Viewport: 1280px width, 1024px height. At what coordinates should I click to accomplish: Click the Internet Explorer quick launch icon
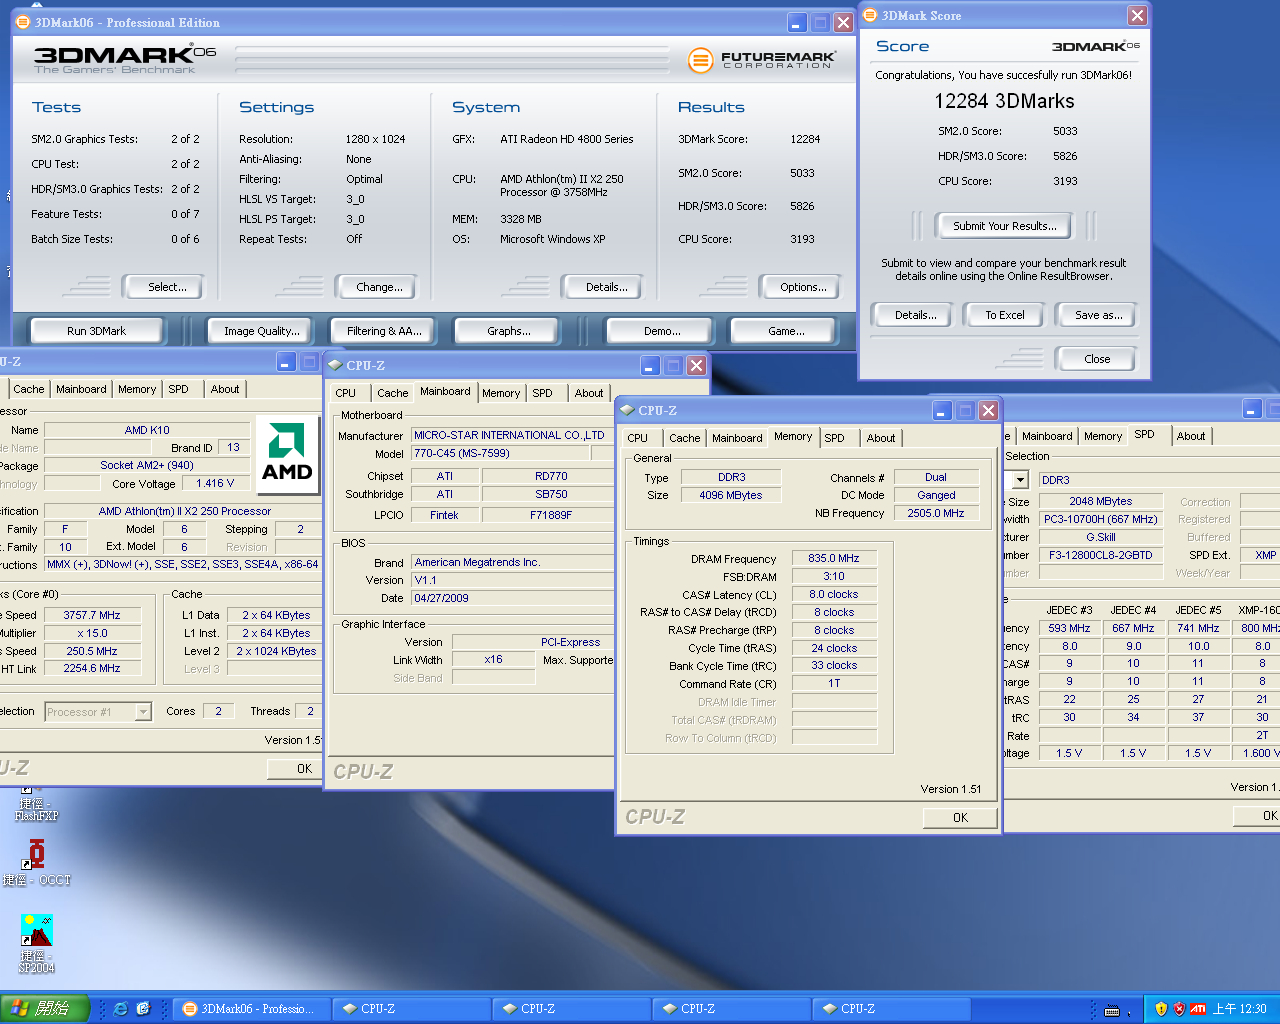(x=121, y=1009)
